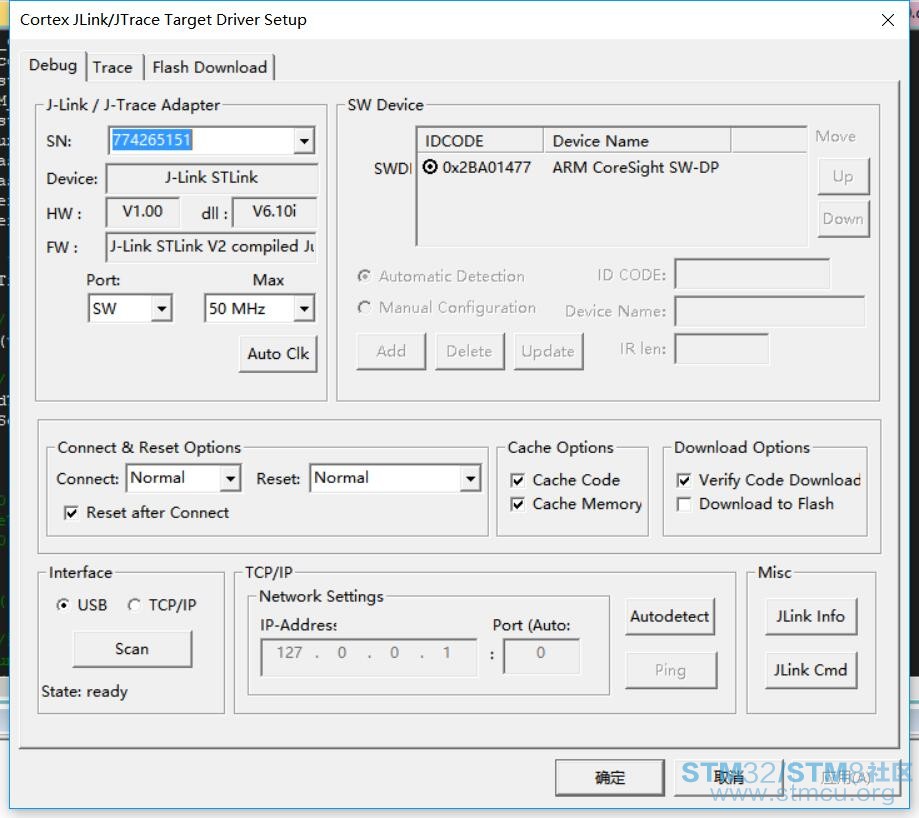Click the Autodetect button

670,616
